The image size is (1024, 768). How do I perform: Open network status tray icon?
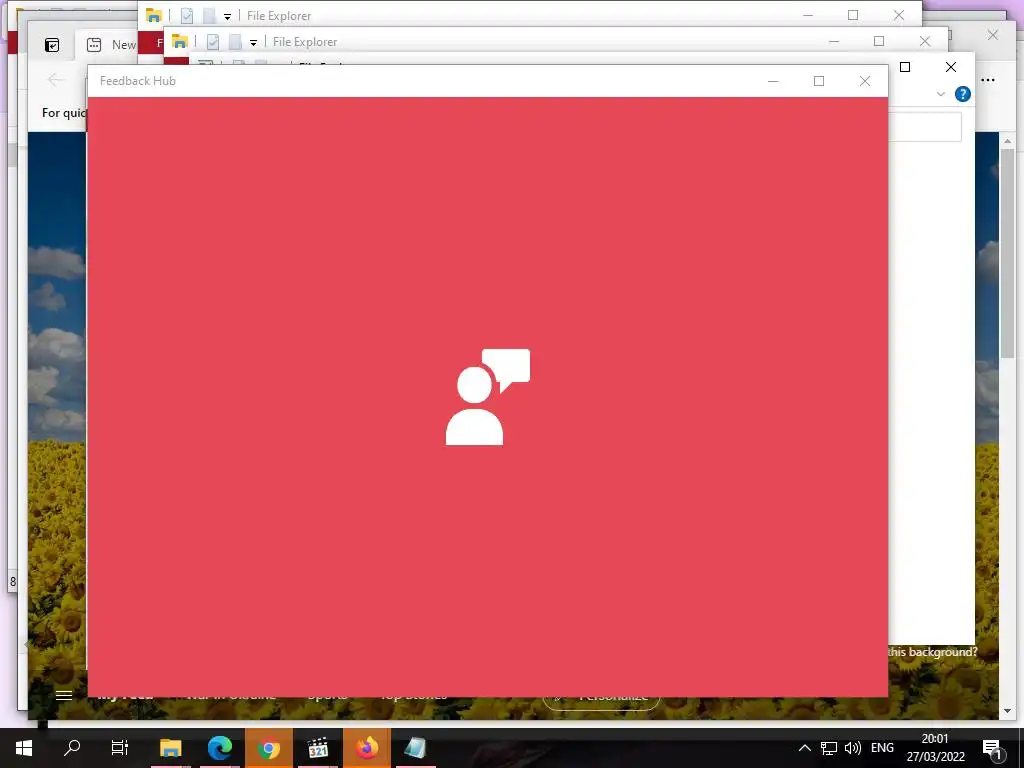click(x=829, y=748)
